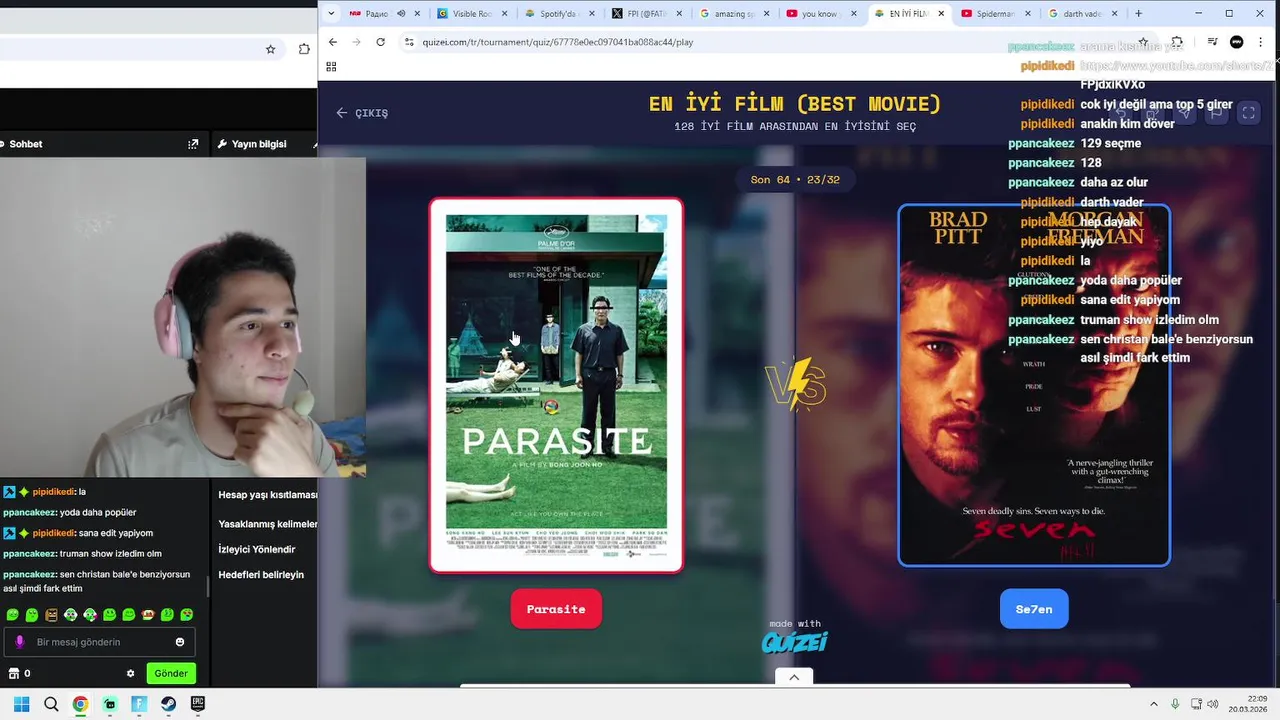Select the Parasite movie poster card
The image size is (1280, 720).
(x=556, y=385)
